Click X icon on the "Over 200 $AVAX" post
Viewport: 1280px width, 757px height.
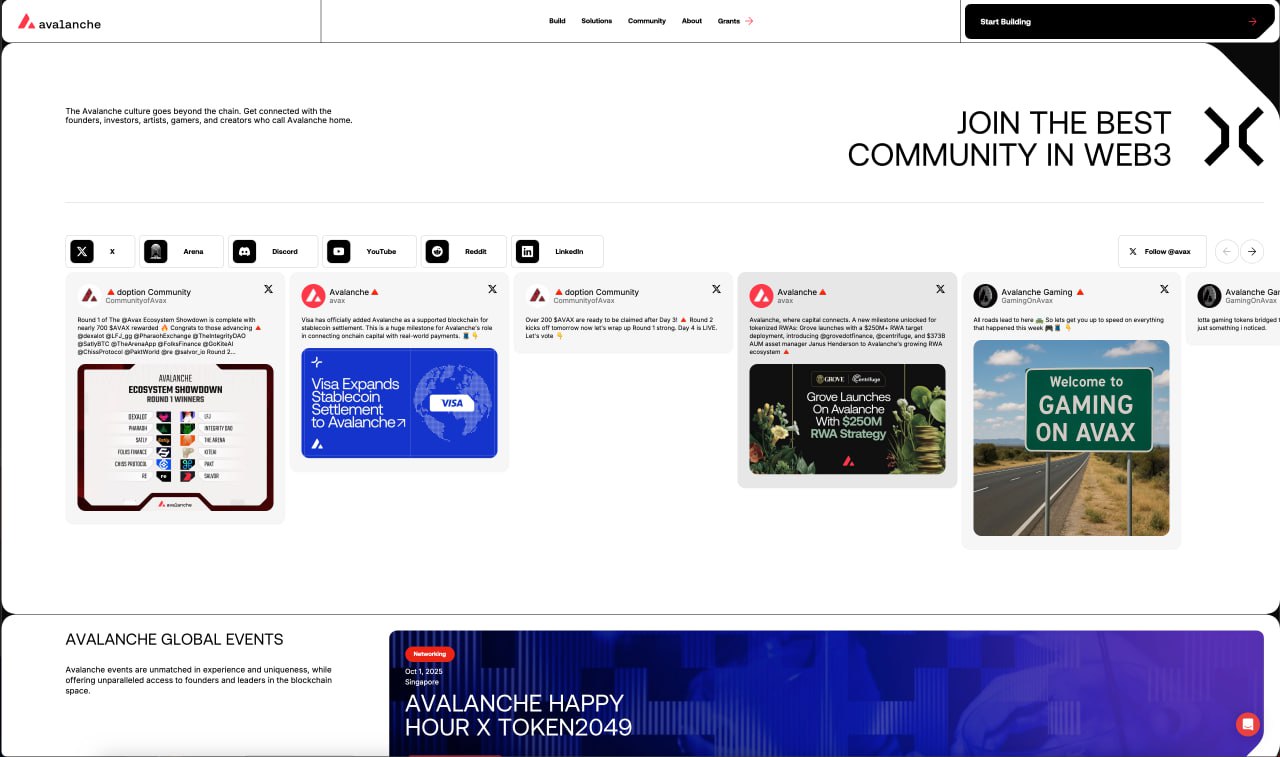(x=716, y=289)
